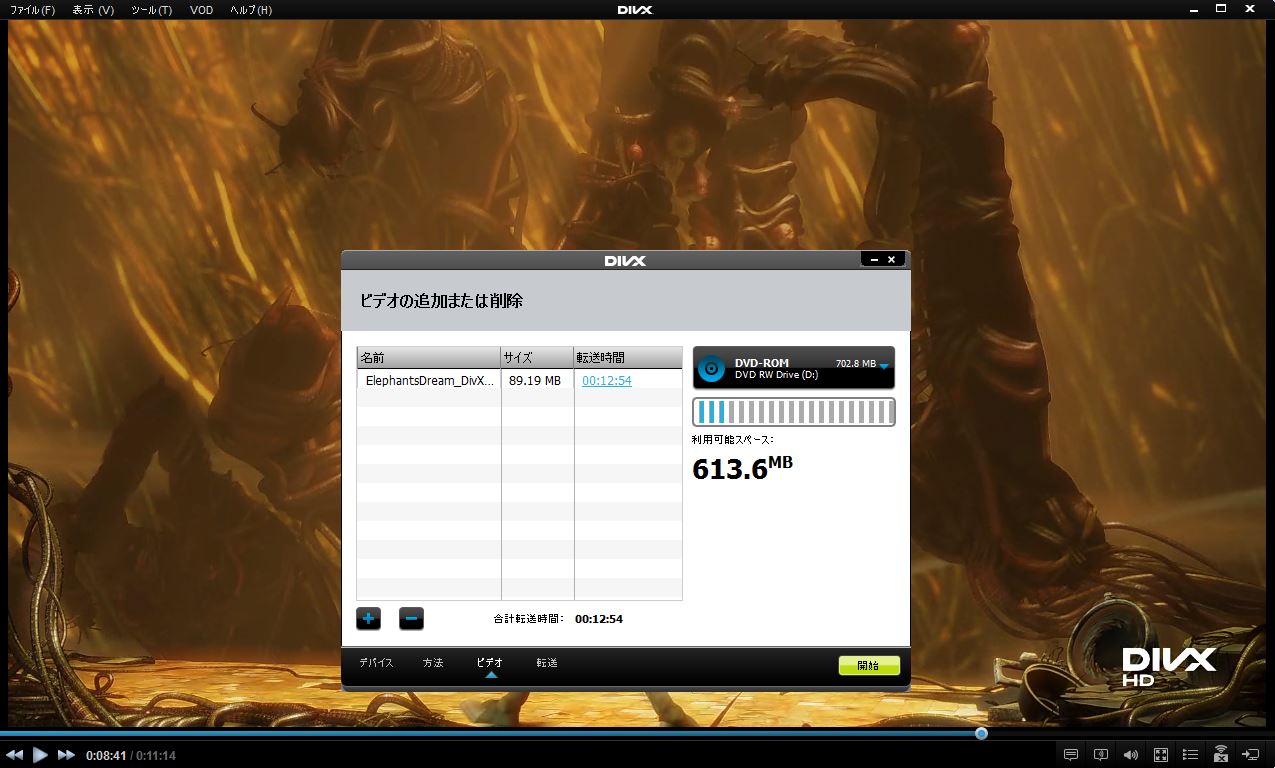This screenshot has height=768, width=1275.
Task: Switch to fullscreen mode icon
Action: [x=1161, y=754]
